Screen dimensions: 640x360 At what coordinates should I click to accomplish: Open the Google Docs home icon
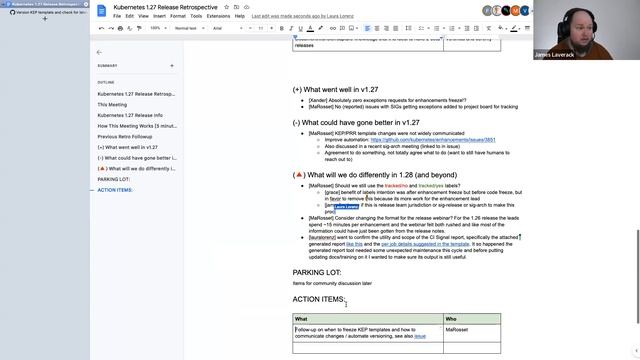[x=102, y=11]
